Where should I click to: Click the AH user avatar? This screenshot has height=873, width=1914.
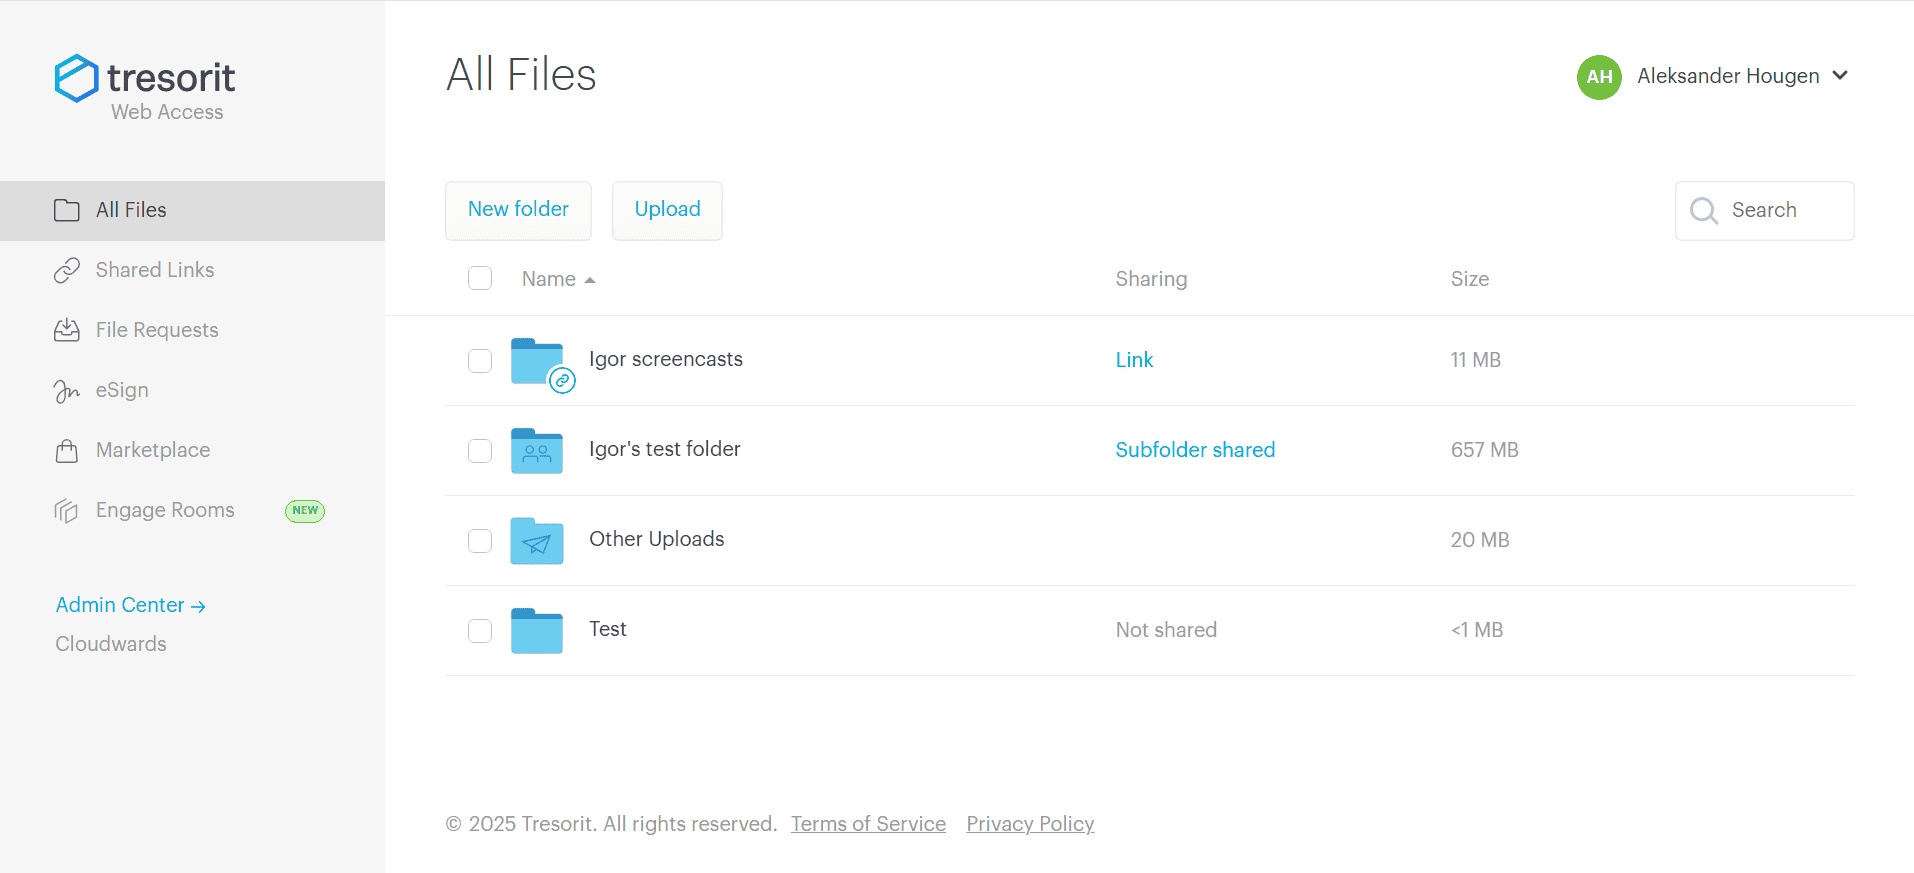coord(1599,77)
